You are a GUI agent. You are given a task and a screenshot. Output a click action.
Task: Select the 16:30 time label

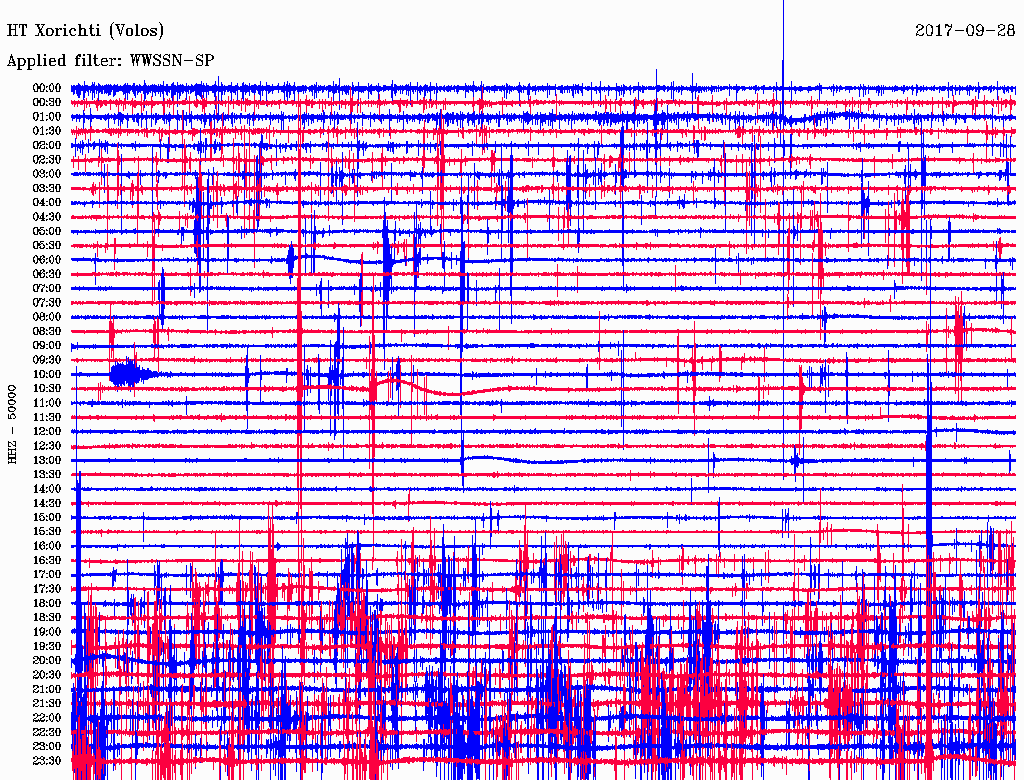[x=47, y=561]
